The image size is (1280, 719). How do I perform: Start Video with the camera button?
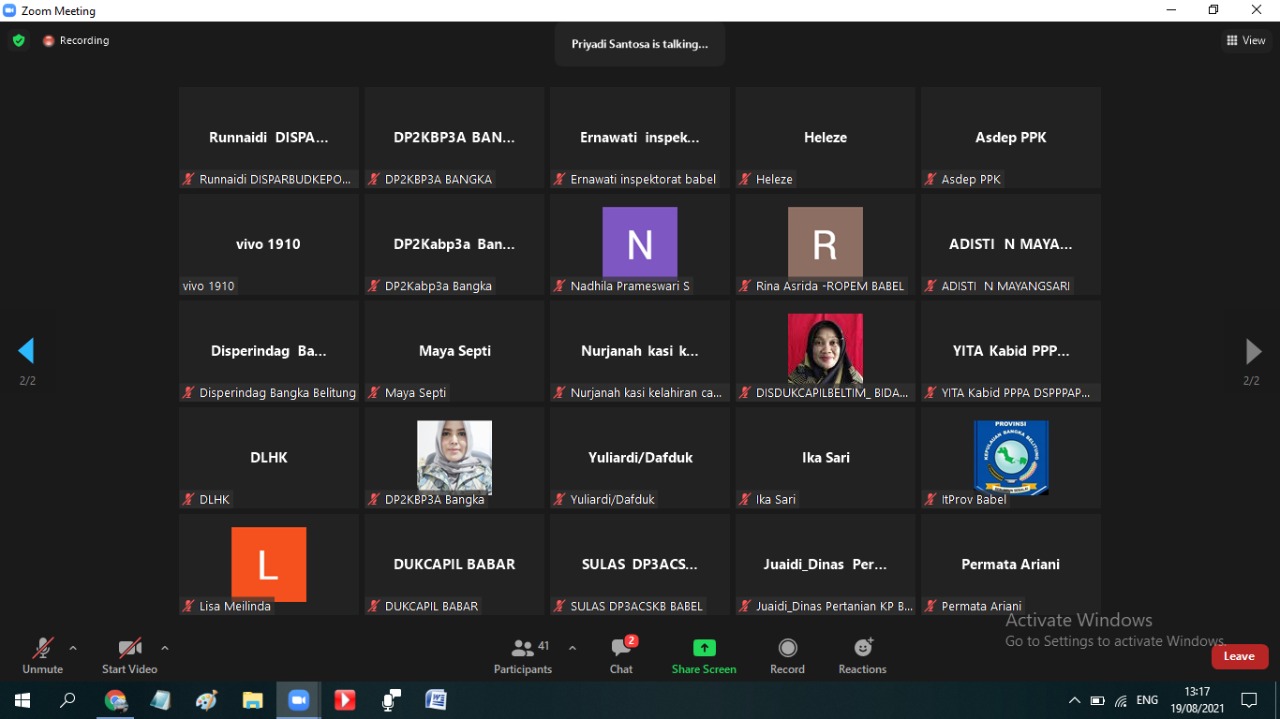(x=129, y=655)
